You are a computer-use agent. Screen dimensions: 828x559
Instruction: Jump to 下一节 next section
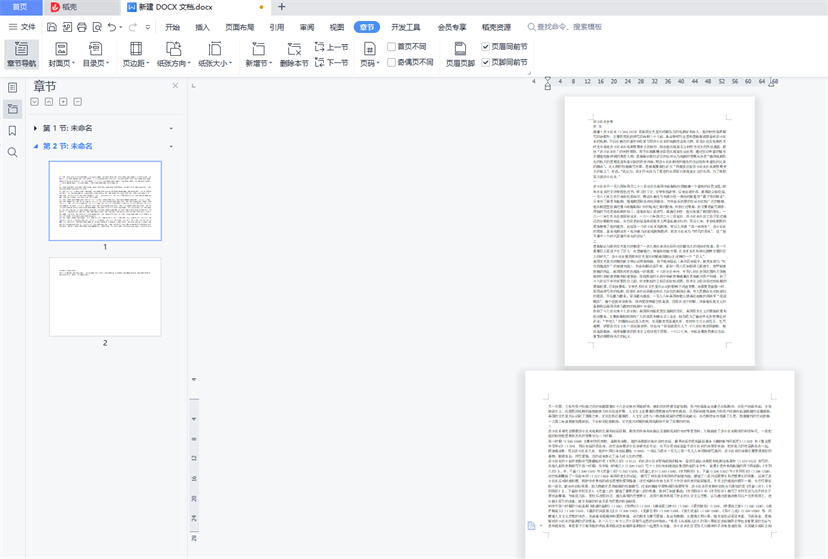331,62
